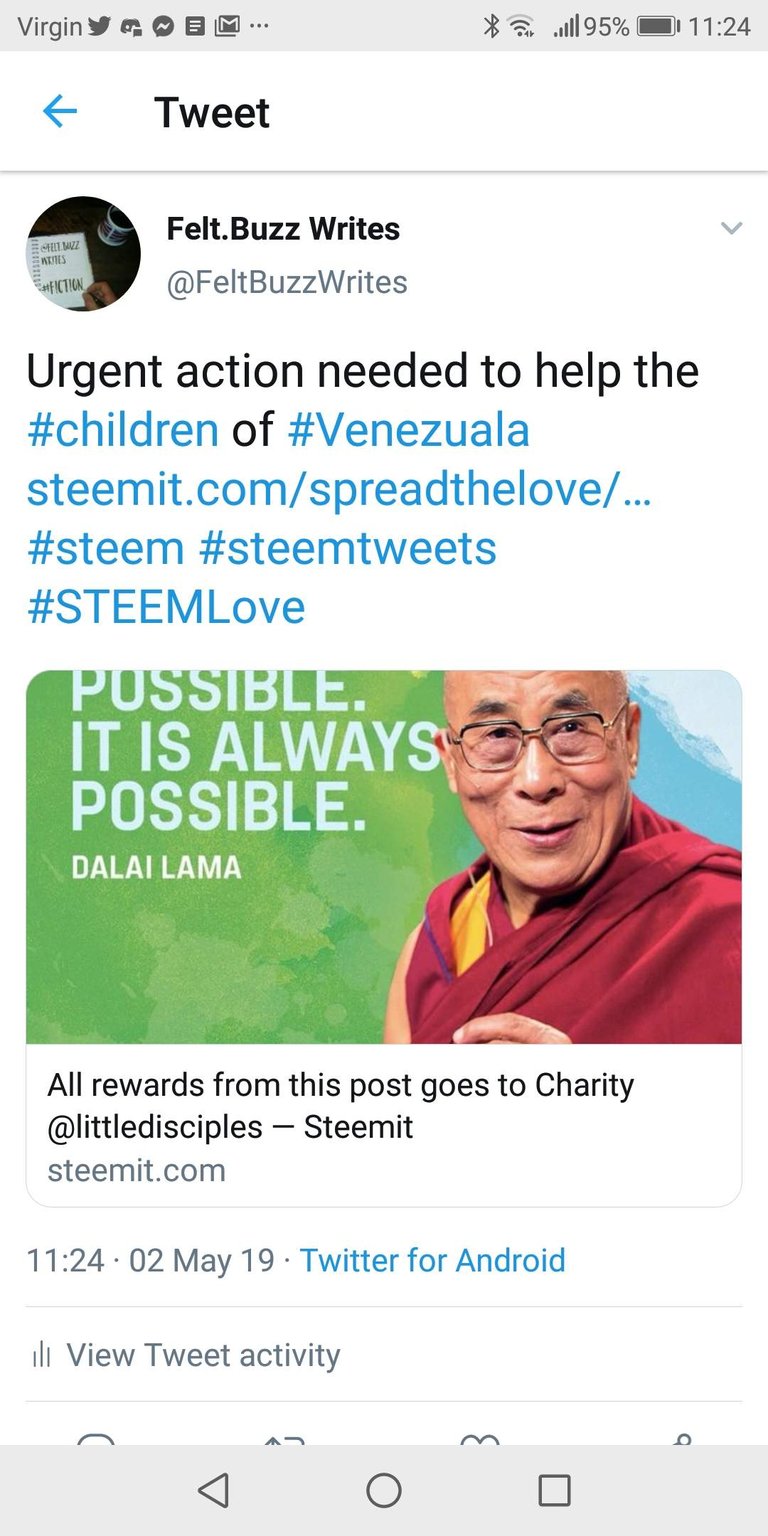Open the #Venezuala hashtag
This screenshot has width=768, height=1536.
tap(408, 431)
